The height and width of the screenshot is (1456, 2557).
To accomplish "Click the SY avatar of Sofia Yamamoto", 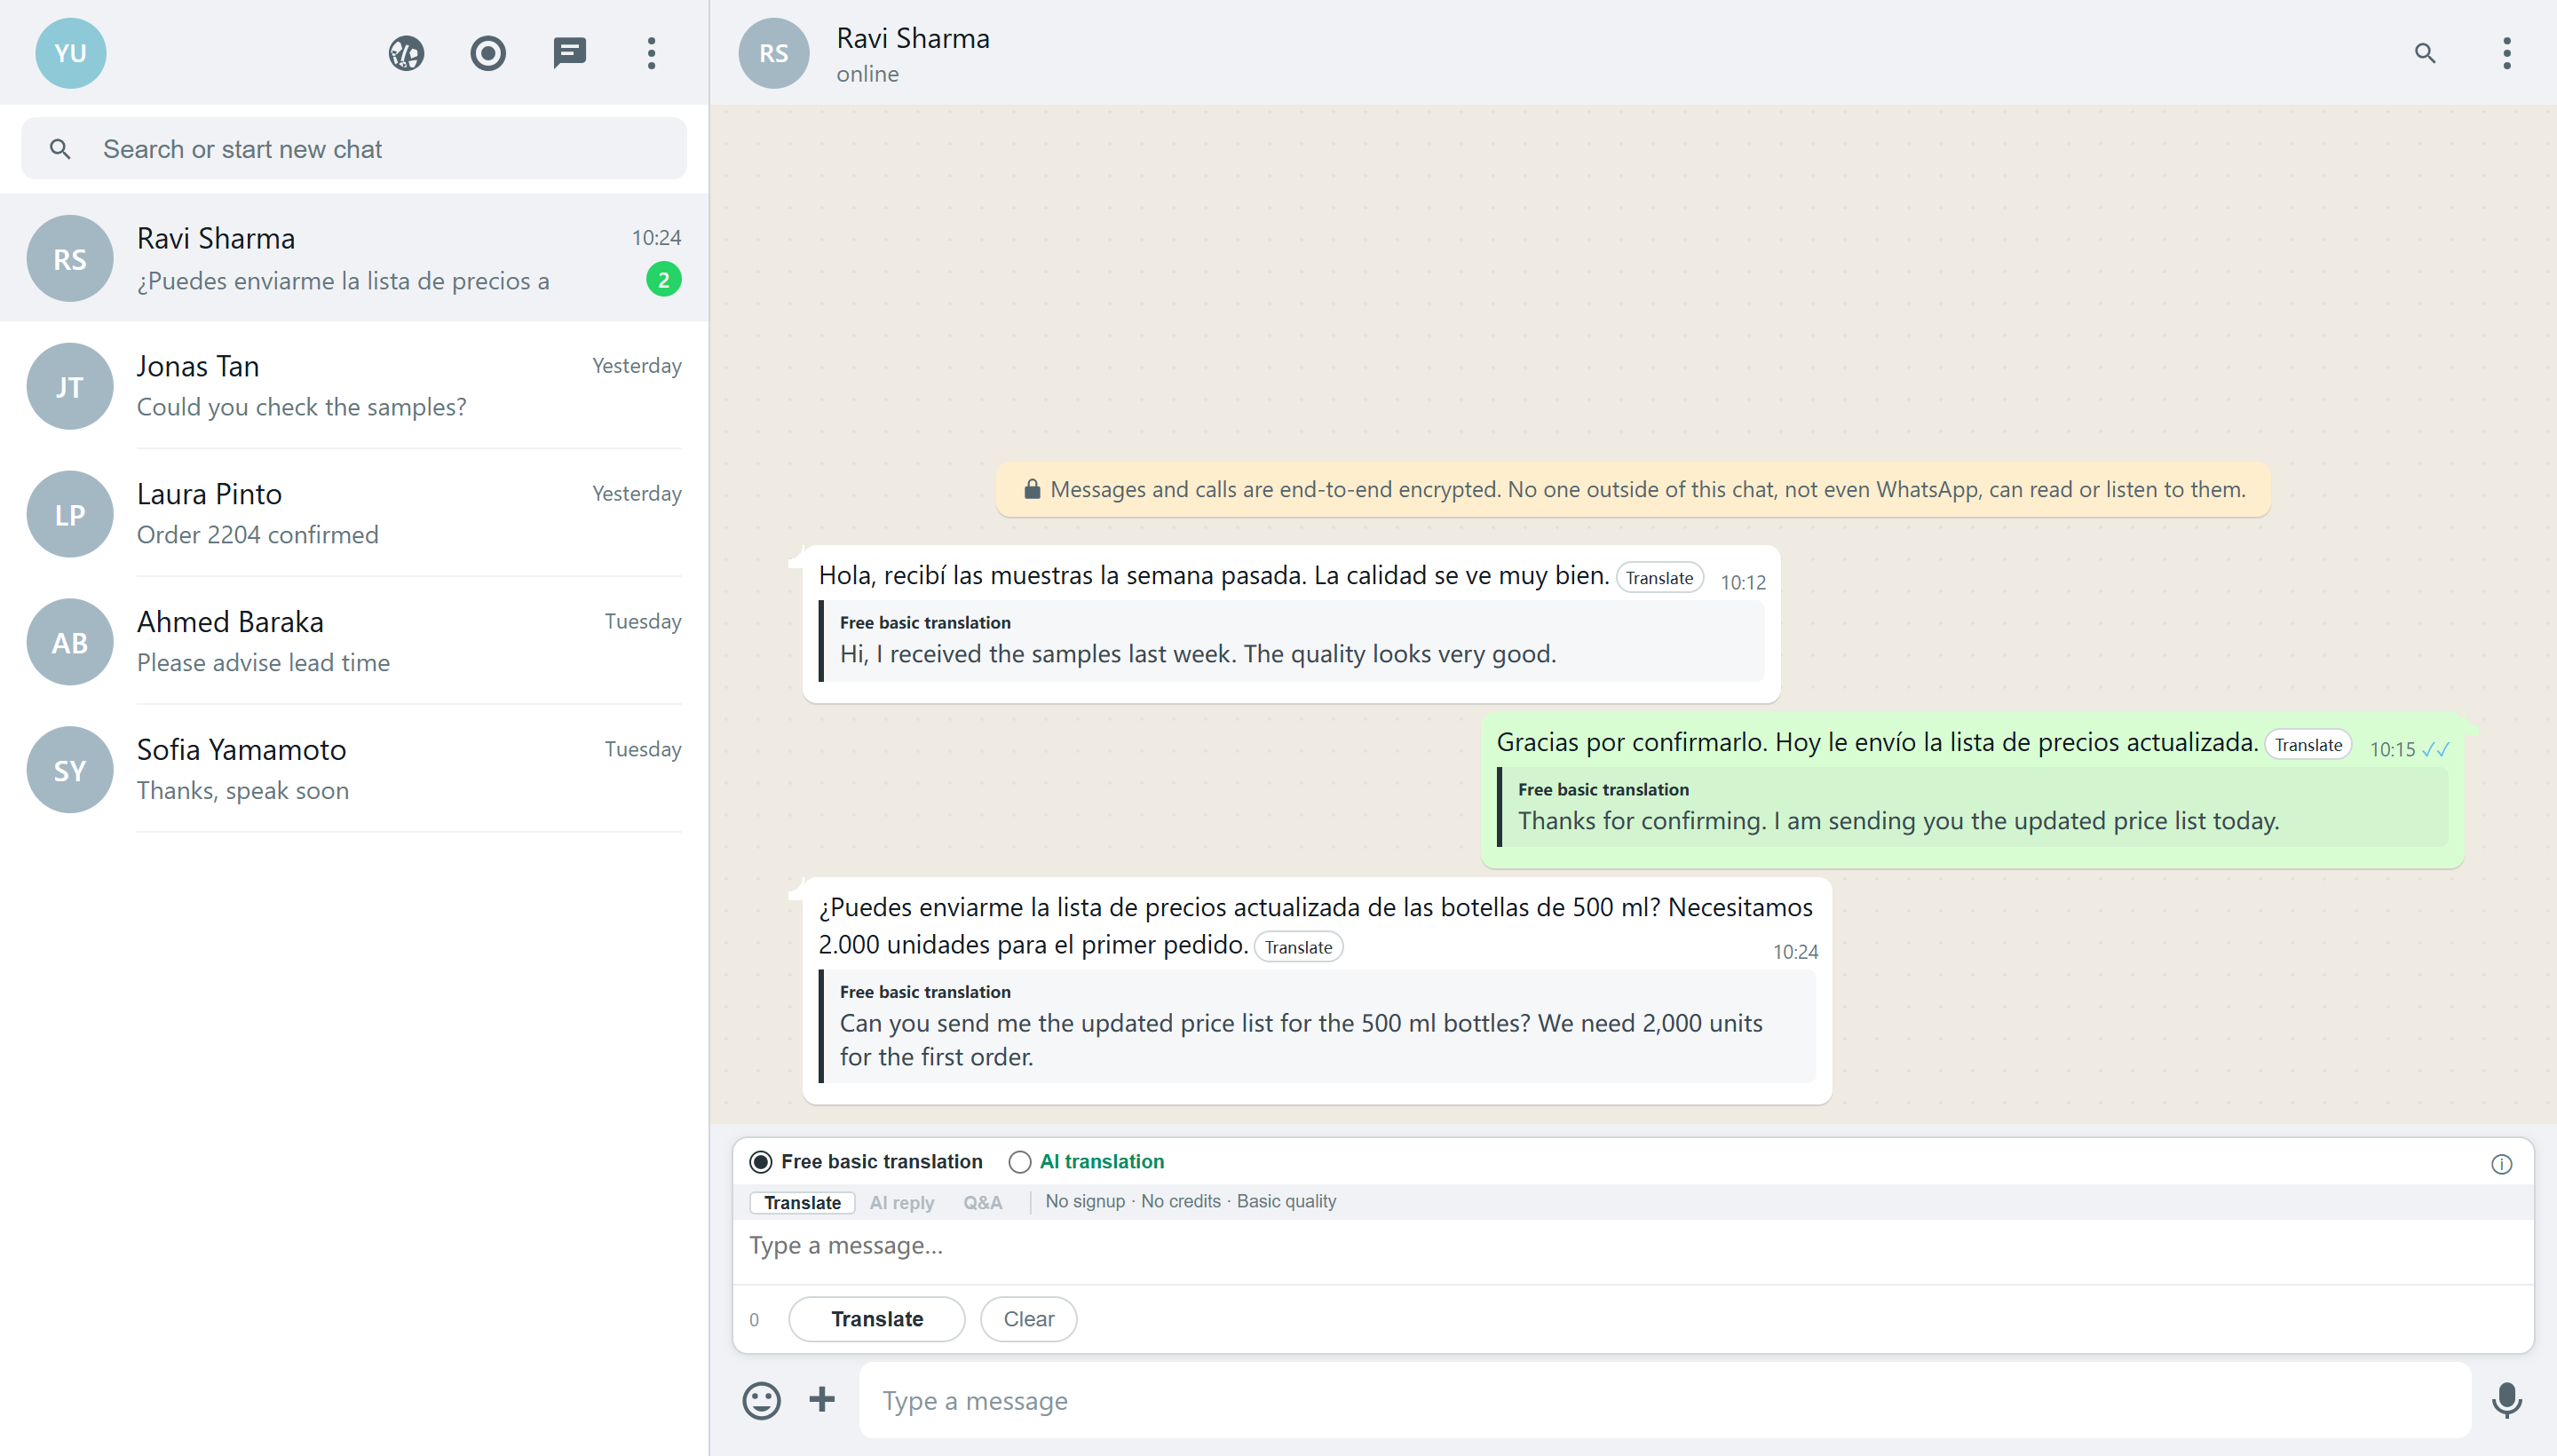I will pos(70,769).
